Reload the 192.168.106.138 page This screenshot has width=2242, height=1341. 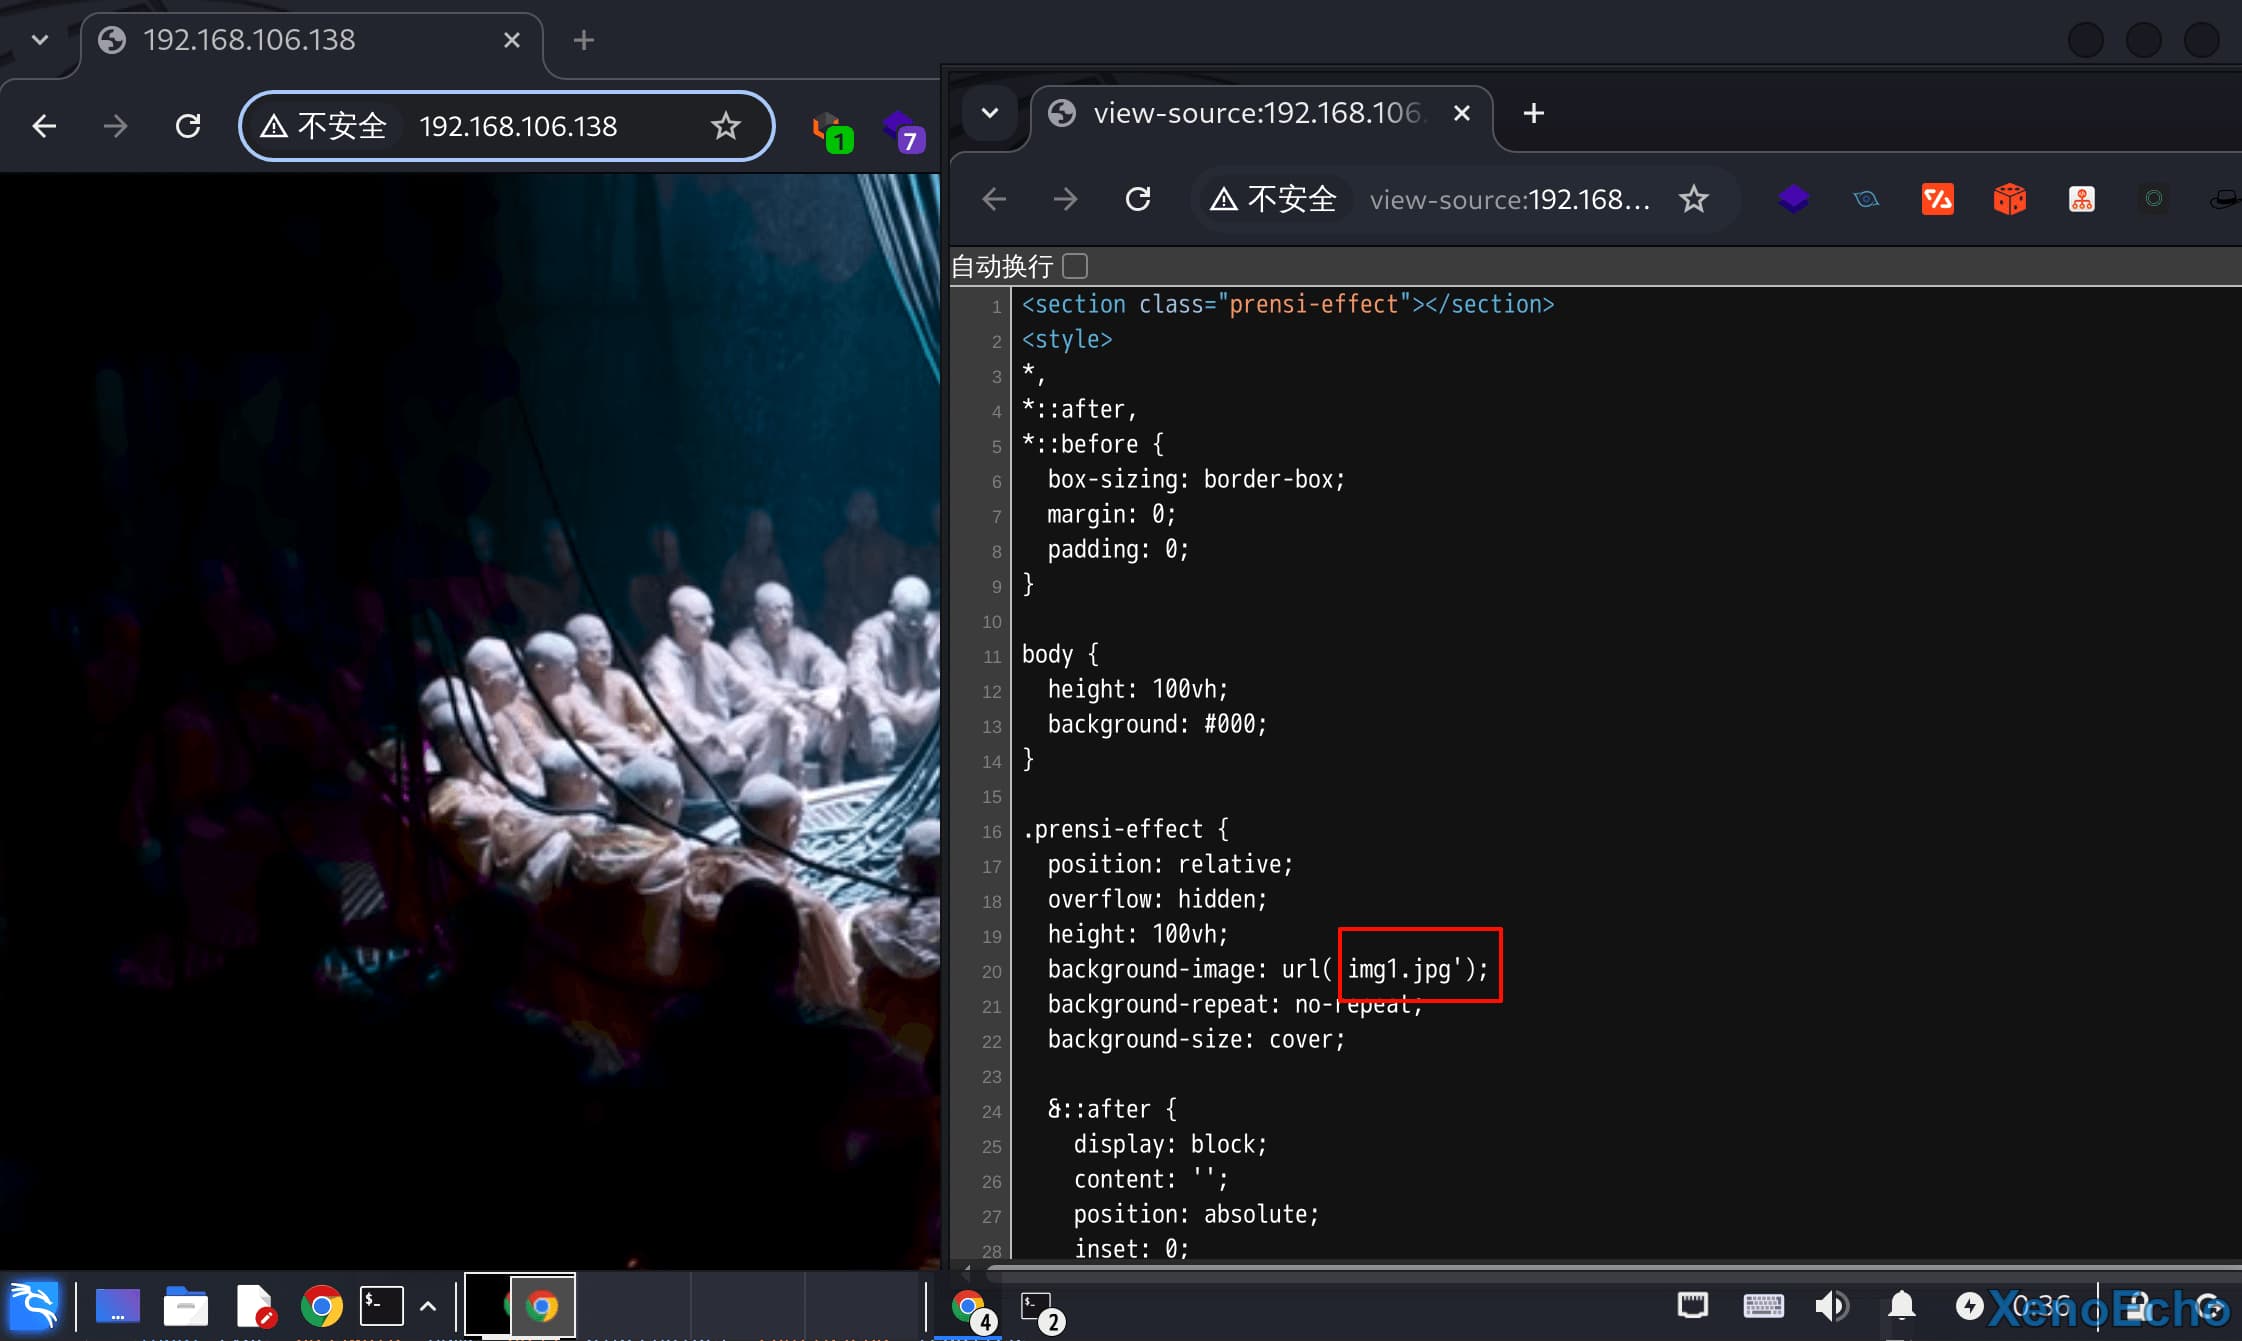(x=188, y=126)
